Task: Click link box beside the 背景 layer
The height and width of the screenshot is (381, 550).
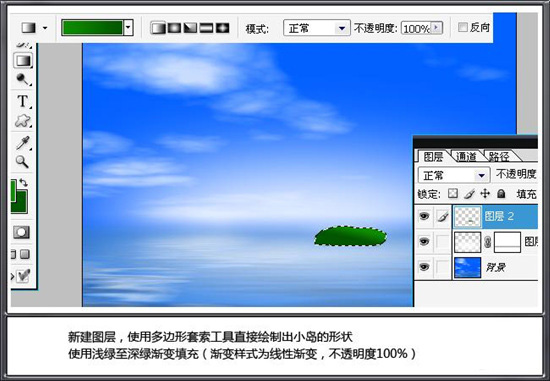Action: [x=443, y=268]
